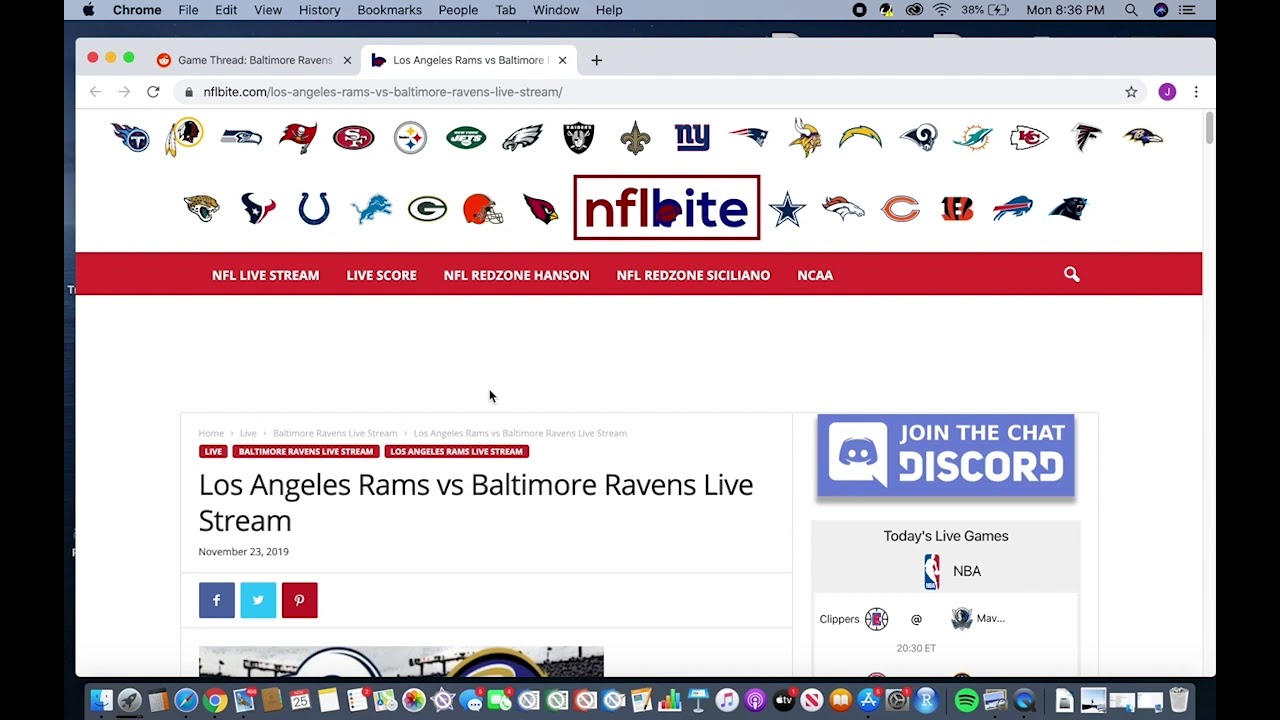Click the red LIVE tag
Screen dimensions: 1280x720
coord(213,451)
